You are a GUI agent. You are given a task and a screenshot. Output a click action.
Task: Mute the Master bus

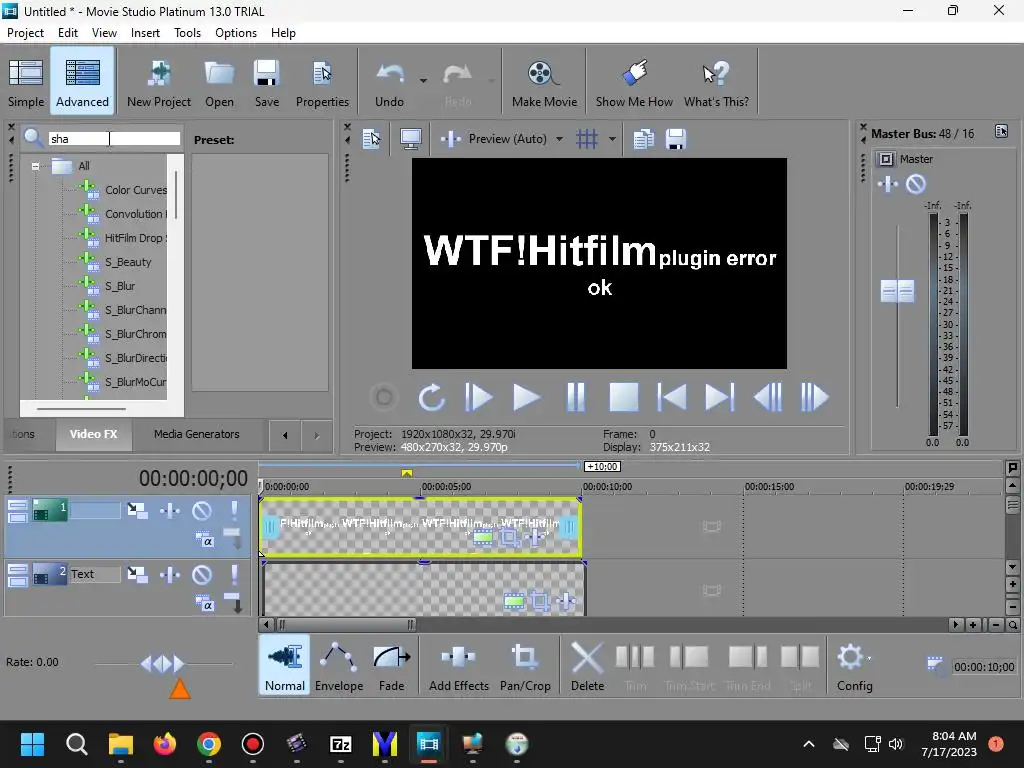pyautogui.click(x=916, y=184)
